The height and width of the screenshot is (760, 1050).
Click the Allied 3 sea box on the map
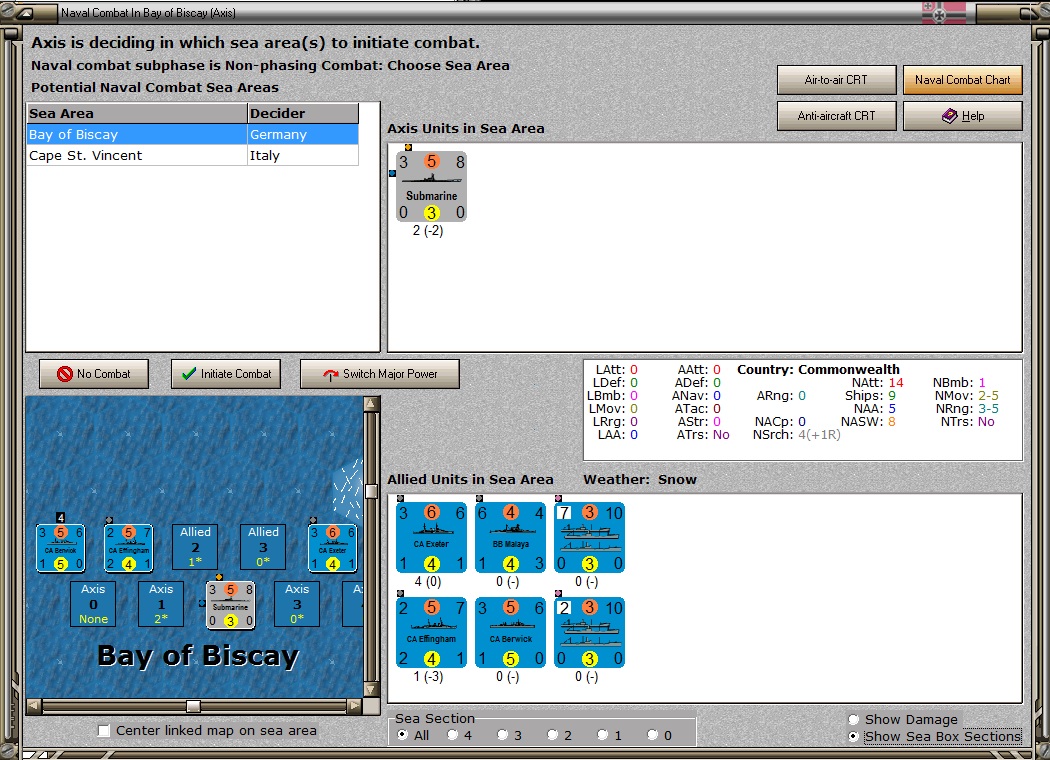pyautogui.click(x=263, y=547)
